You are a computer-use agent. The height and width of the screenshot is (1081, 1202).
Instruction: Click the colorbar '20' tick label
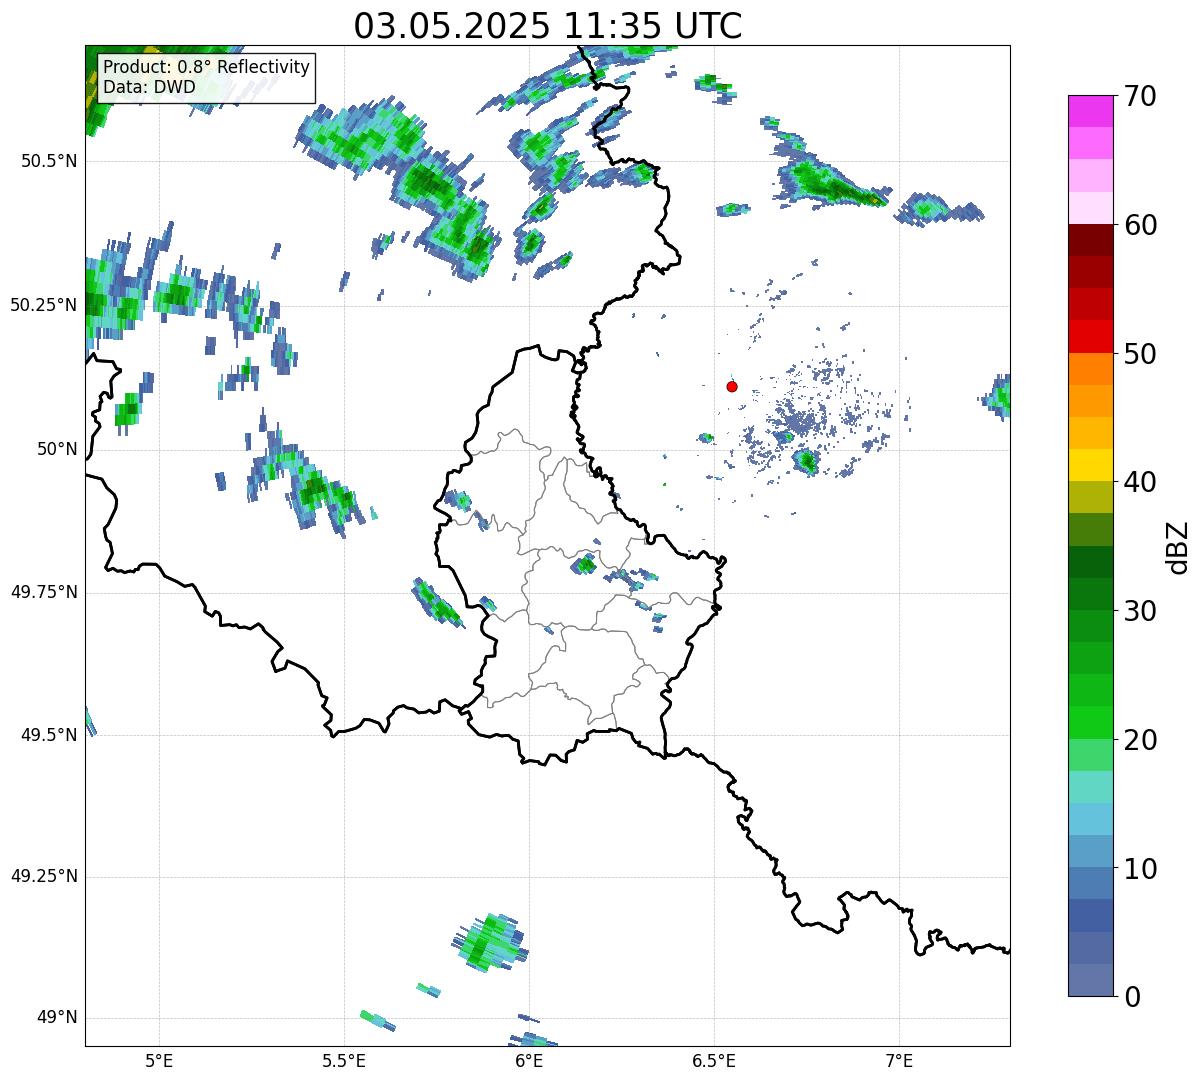tap(1140, 740)
